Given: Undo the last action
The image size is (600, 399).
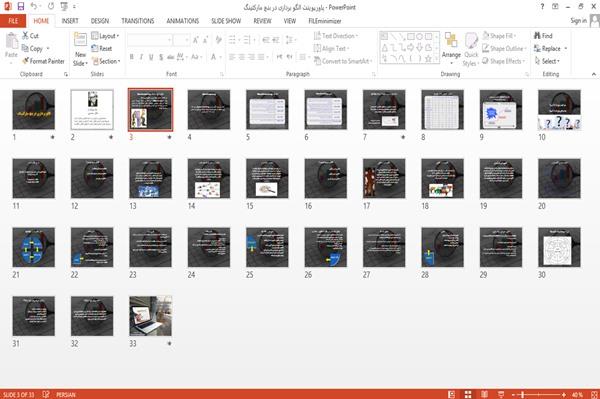Looking at the screenshot, I should (34, 7).
